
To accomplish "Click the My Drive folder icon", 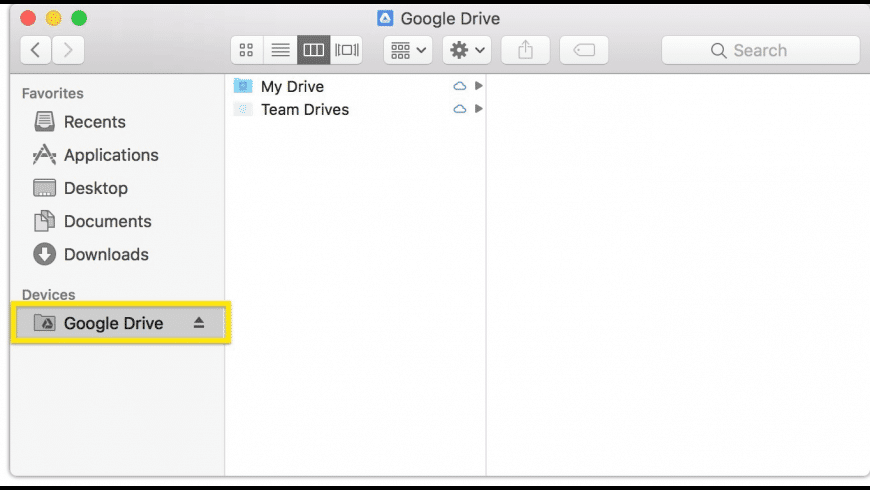I will click(x=243, y=86).
